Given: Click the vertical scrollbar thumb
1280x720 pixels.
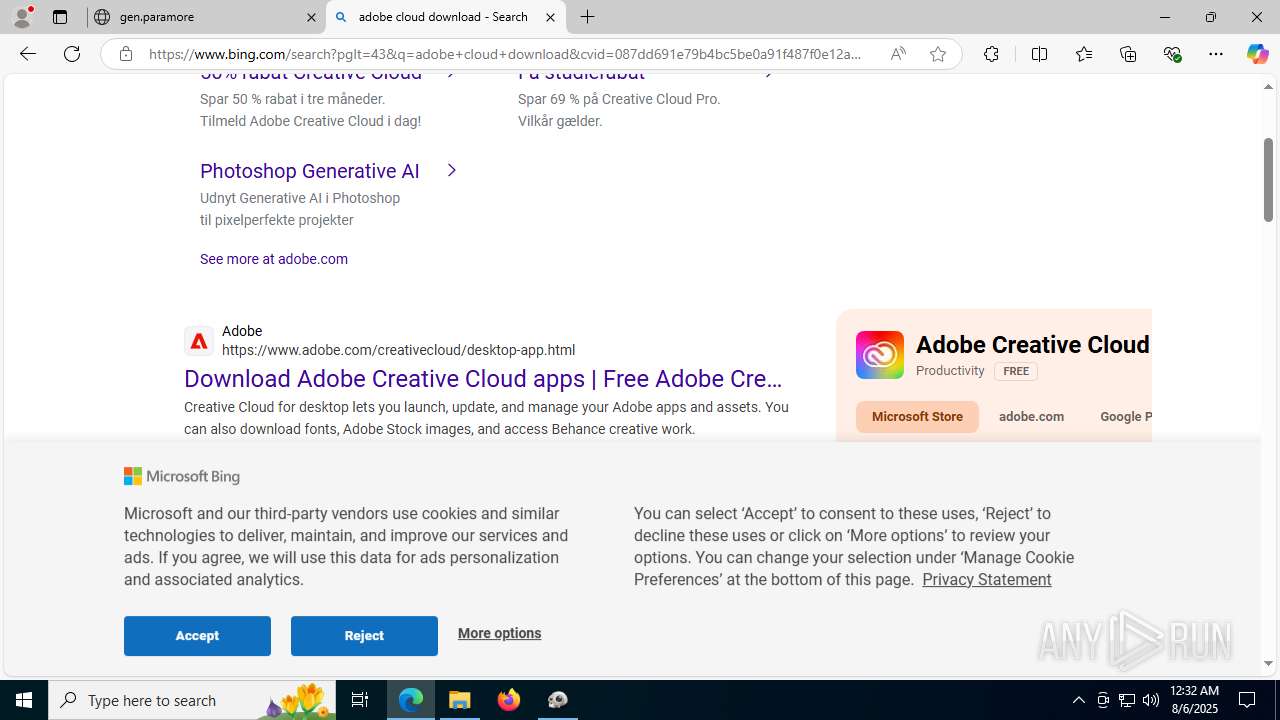Looking at the screenshot, I should pyautogui.click(x=1268, y=180).
